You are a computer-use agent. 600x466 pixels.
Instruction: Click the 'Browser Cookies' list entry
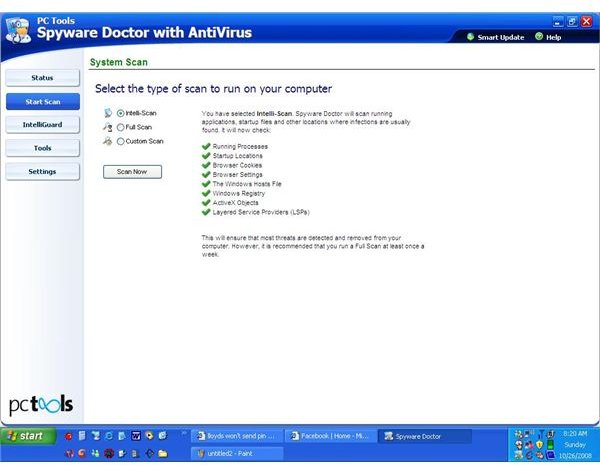(x=237, y=165)
